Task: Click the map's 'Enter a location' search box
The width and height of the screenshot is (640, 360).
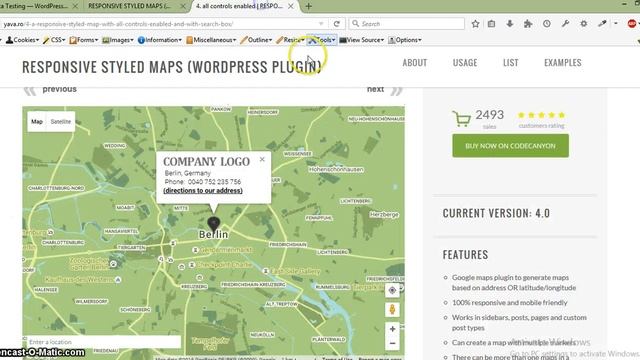Action: coord(104,342)
